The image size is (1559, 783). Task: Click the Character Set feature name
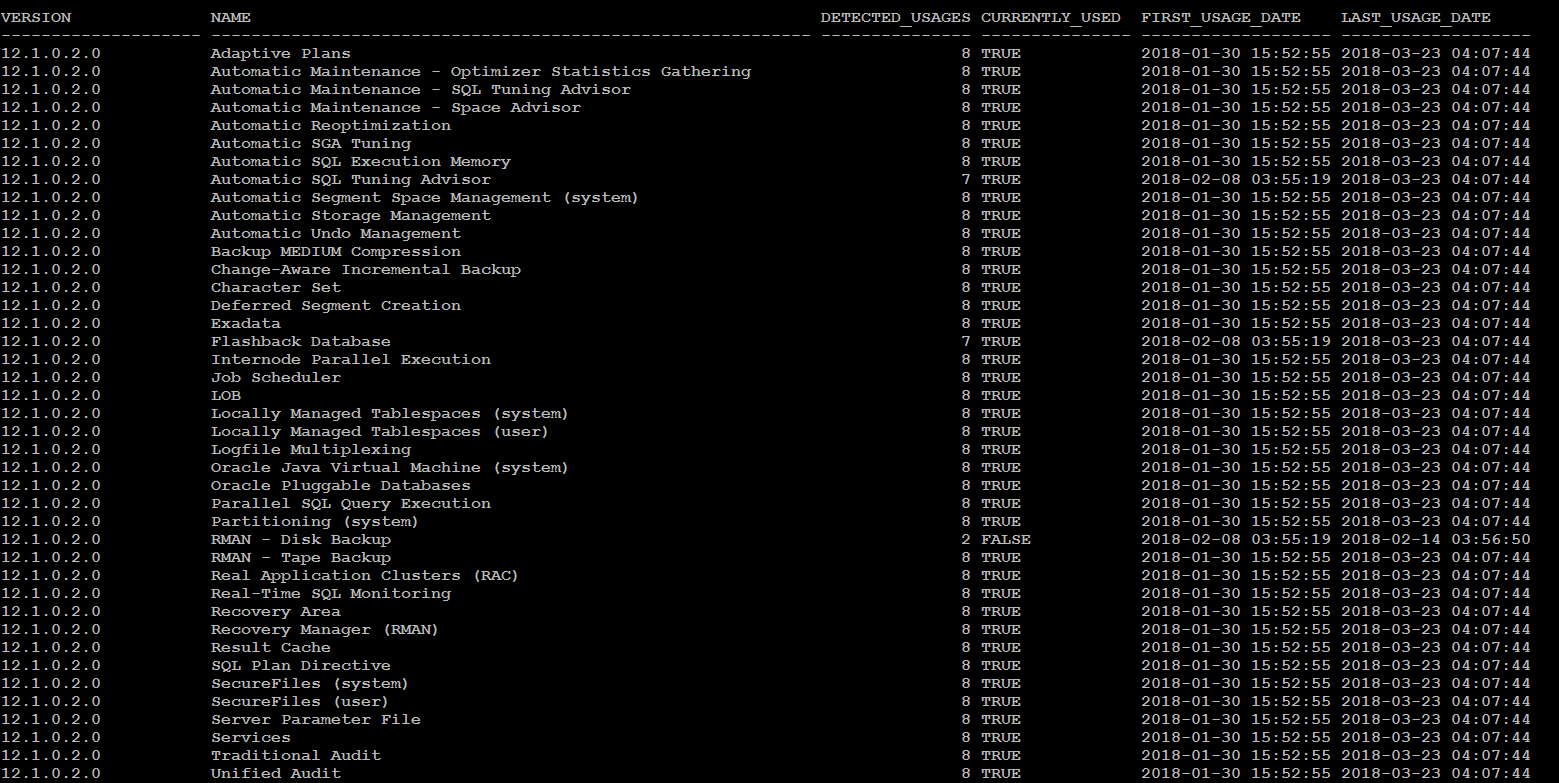coord(276,287)
